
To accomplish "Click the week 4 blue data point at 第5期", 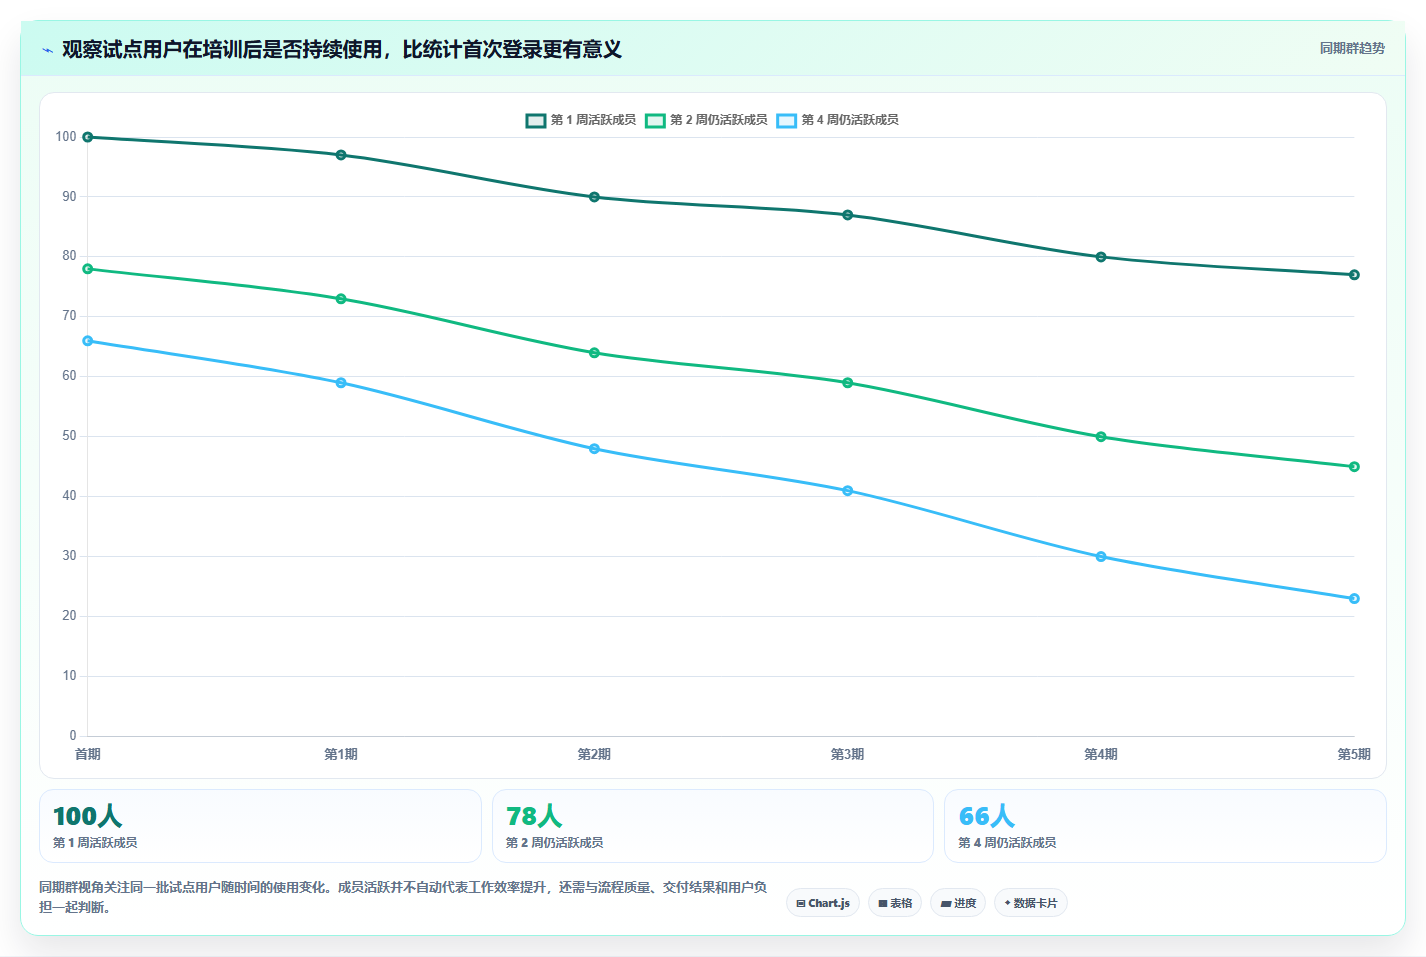I will tap(1354, 599).
